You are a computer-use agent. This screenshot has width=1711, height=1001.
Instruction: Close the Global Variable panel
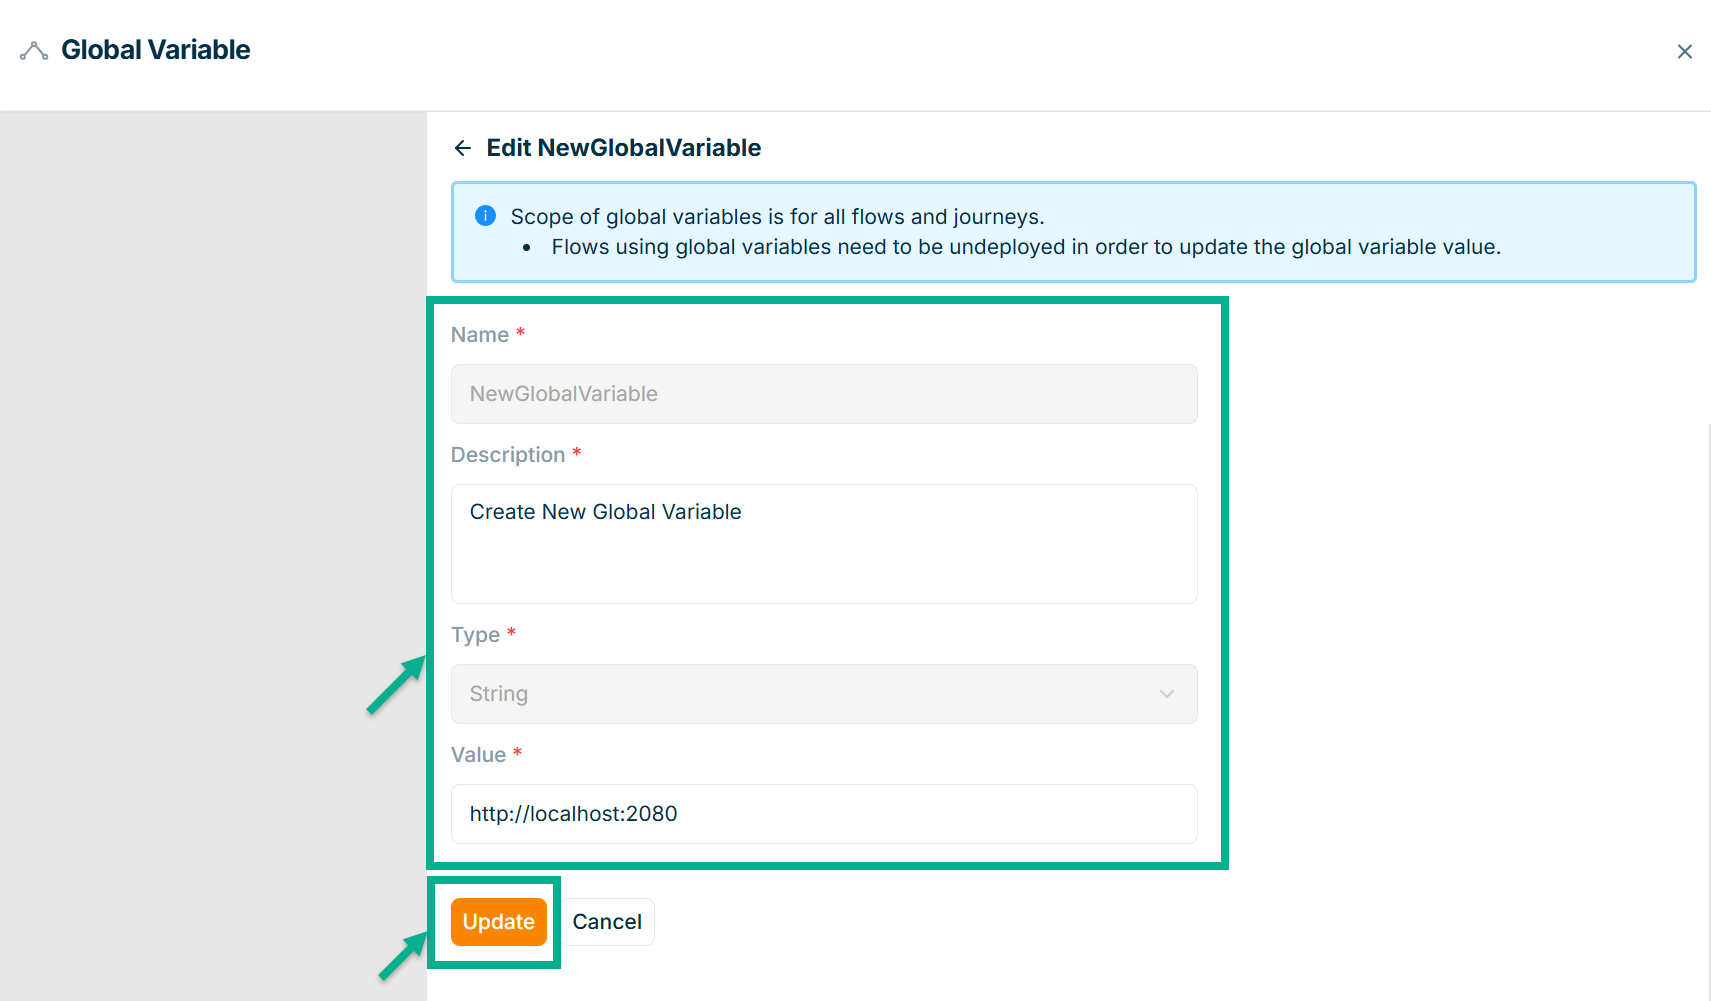(1684, 52)
